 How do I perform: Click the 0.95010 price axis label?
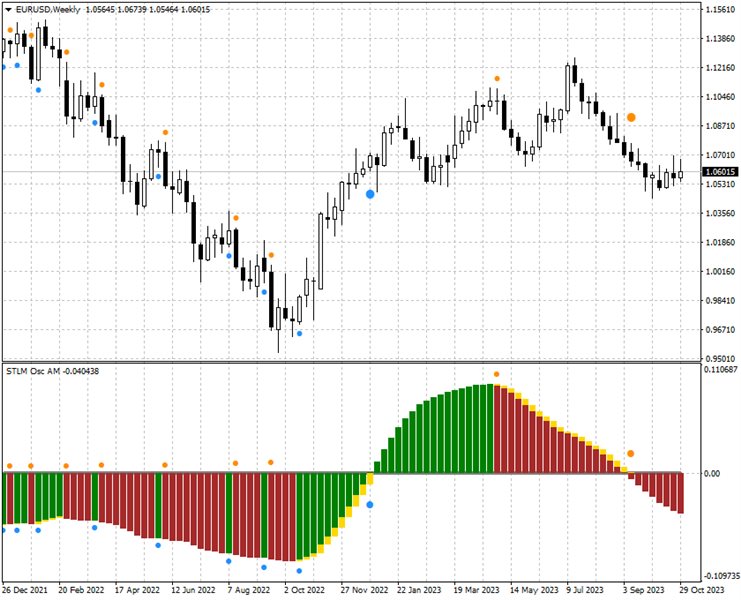pyautogui.click(x=720, y=359)
